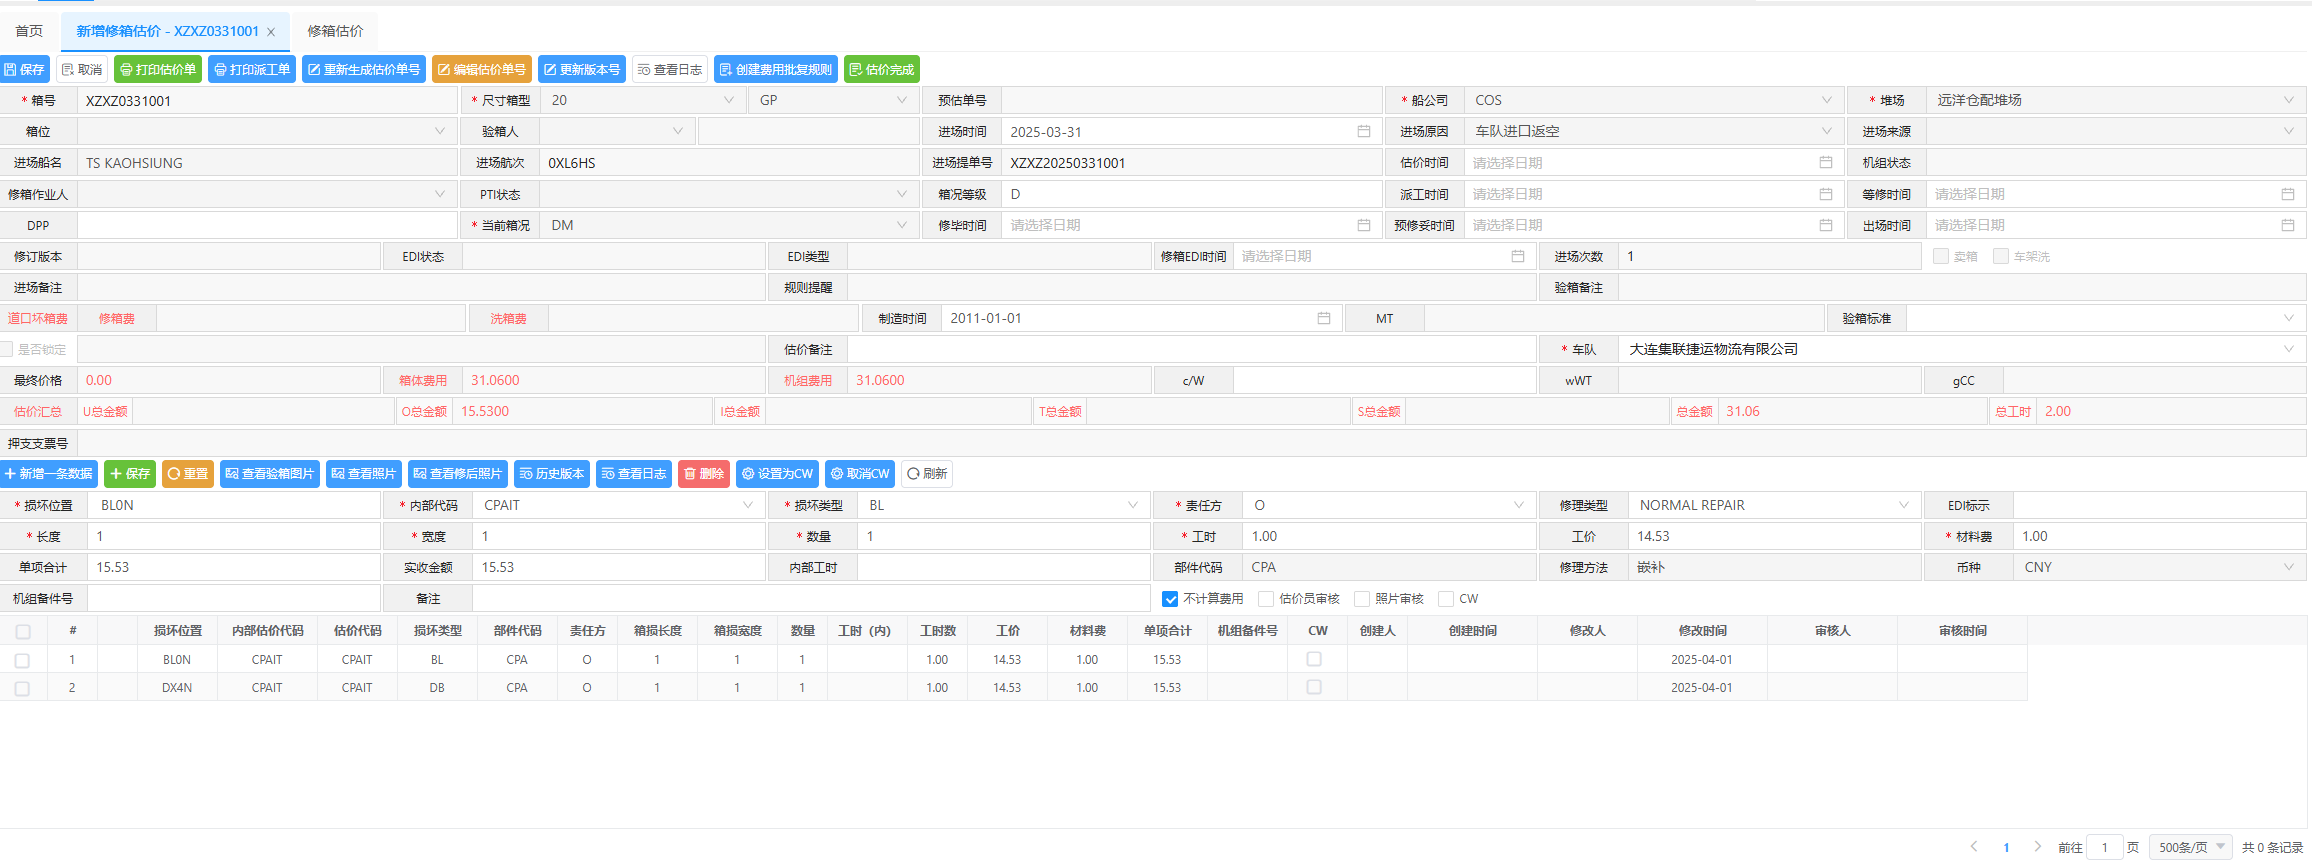Select table row 2 with DX4N
Screen dimensions: 2312x866
[x=23, y=688]
